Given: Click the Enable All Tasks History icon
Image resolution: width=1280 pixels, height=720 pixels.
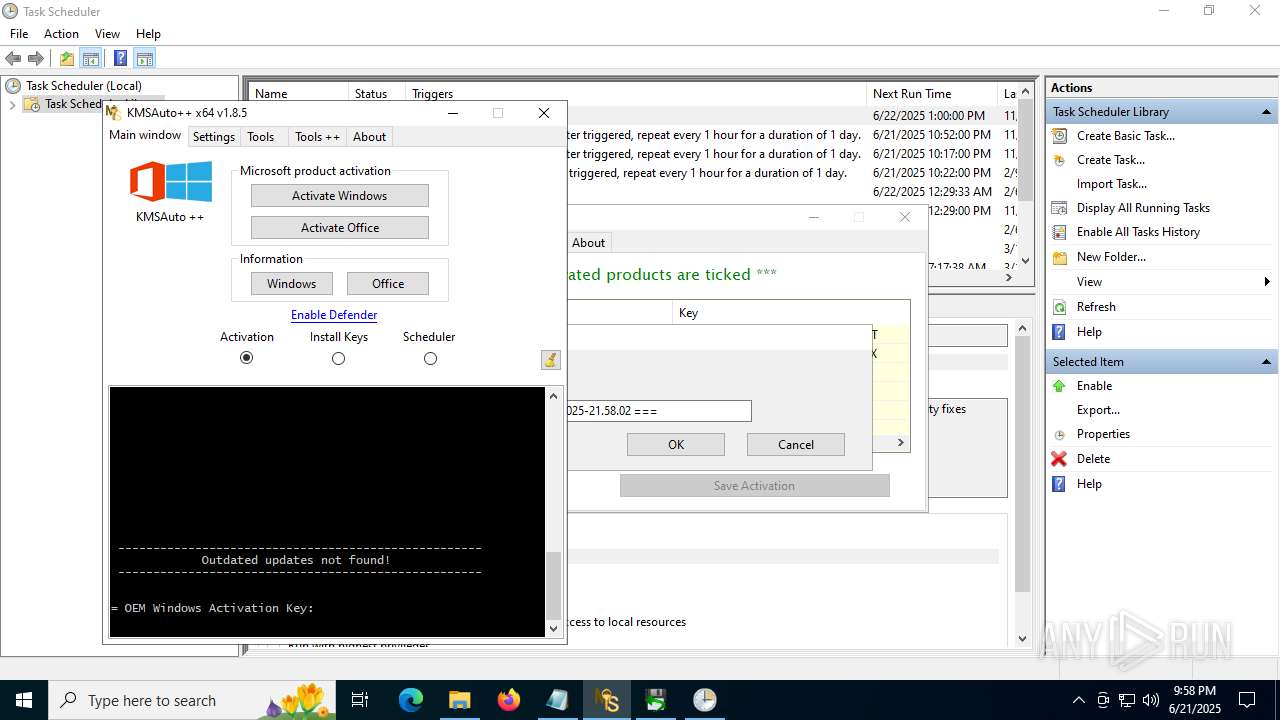Looking at the screenshot, I should click(x=1059, y=232).
